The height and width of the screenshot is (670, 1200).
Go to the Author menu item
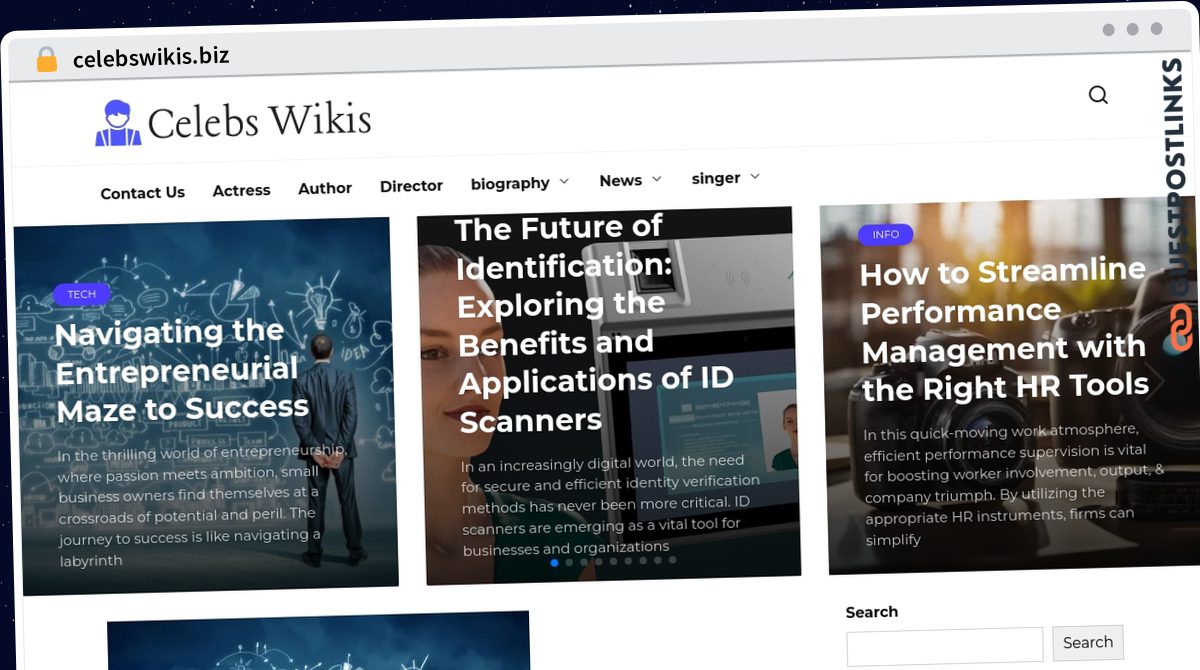325,188
